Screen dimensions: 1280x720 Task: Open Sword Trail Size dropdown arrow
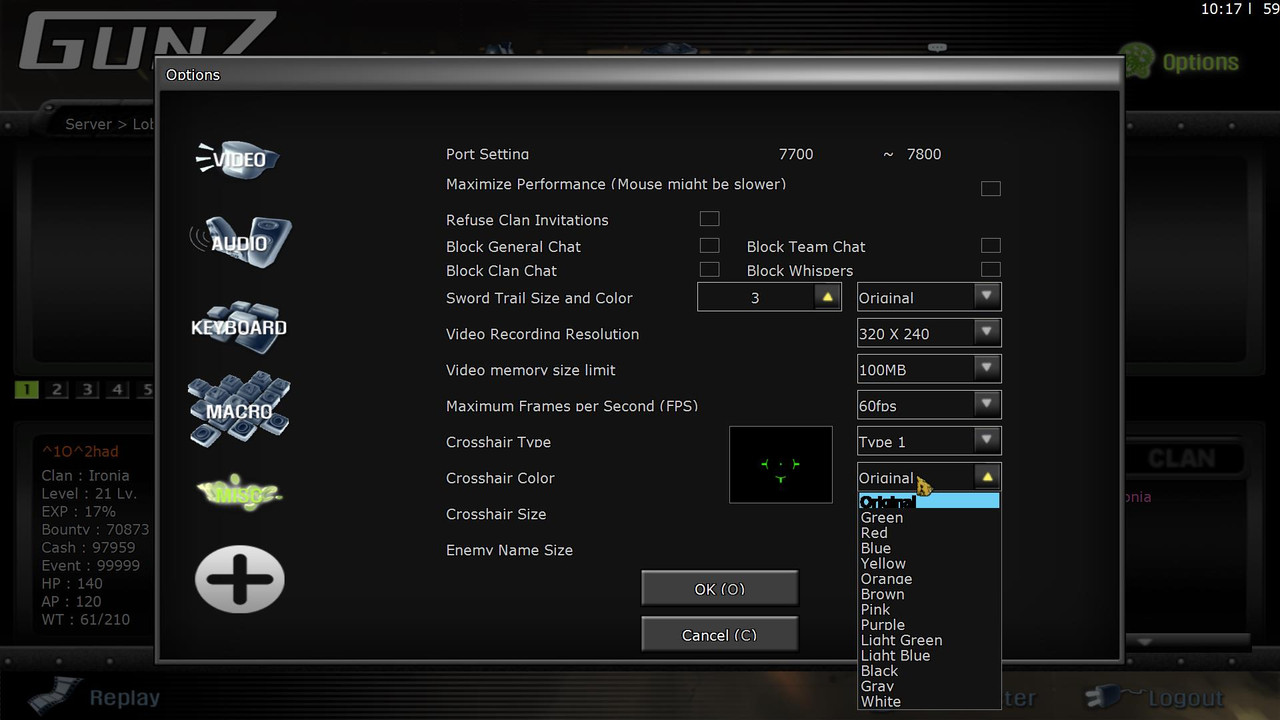coord(827,297)
